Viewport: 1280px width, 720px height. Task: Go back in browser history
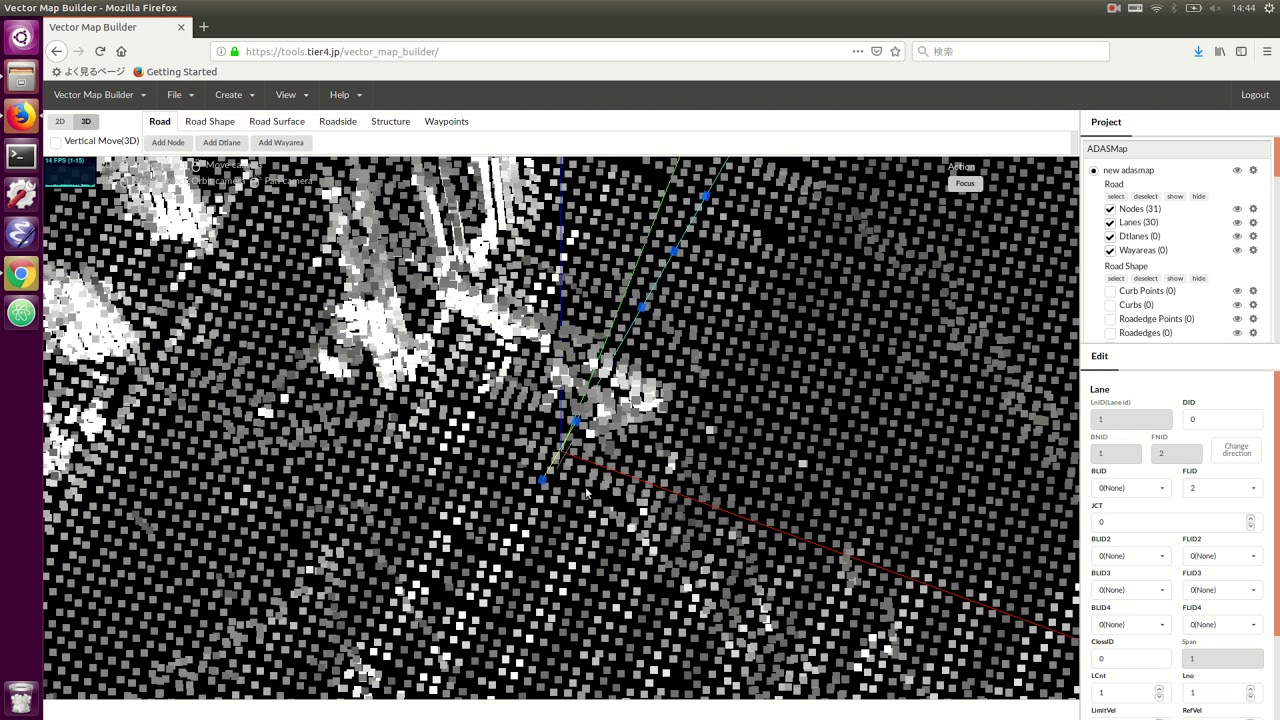57,51
